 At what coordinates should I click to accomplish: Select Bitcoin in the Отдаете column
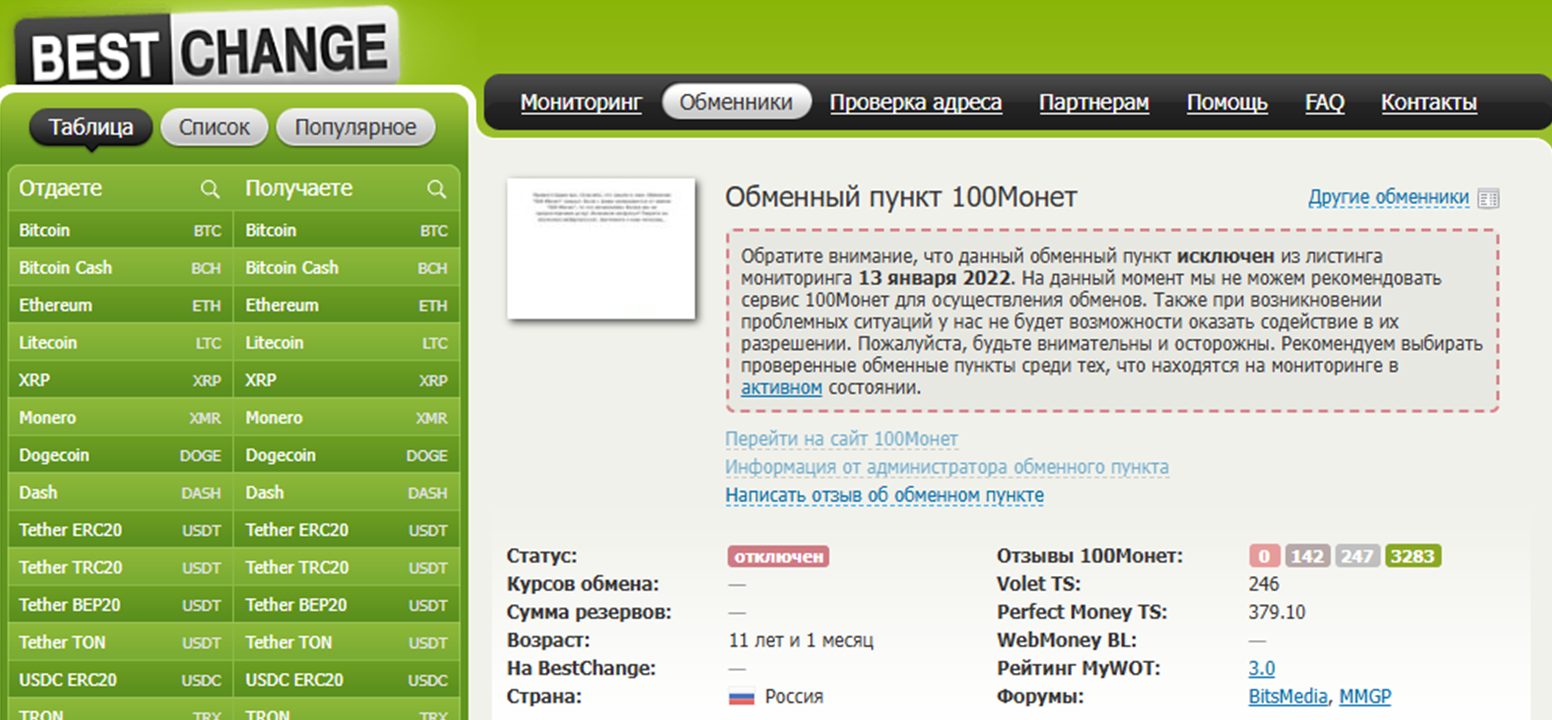[x=120, y=230]
